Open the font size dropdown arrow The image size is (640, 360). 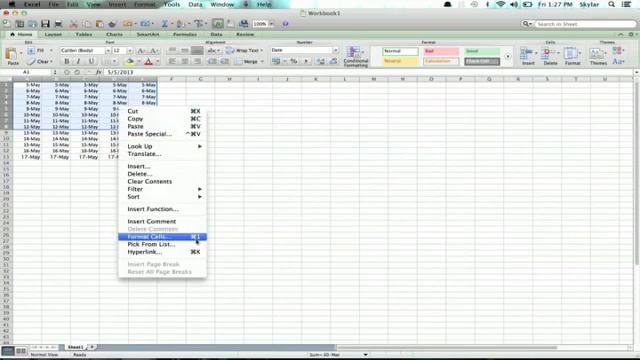coord(130,51)
